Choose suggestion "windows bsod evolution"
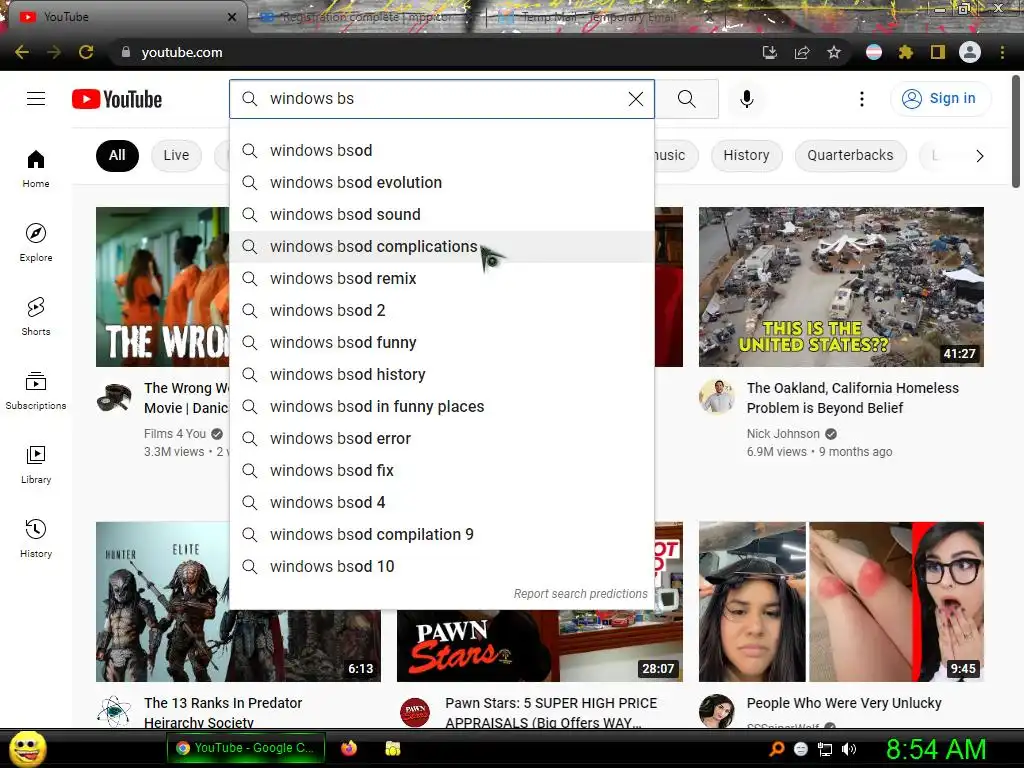This screenshot has height=768, width=1024. pyautogui.click(x=442, y=182)
